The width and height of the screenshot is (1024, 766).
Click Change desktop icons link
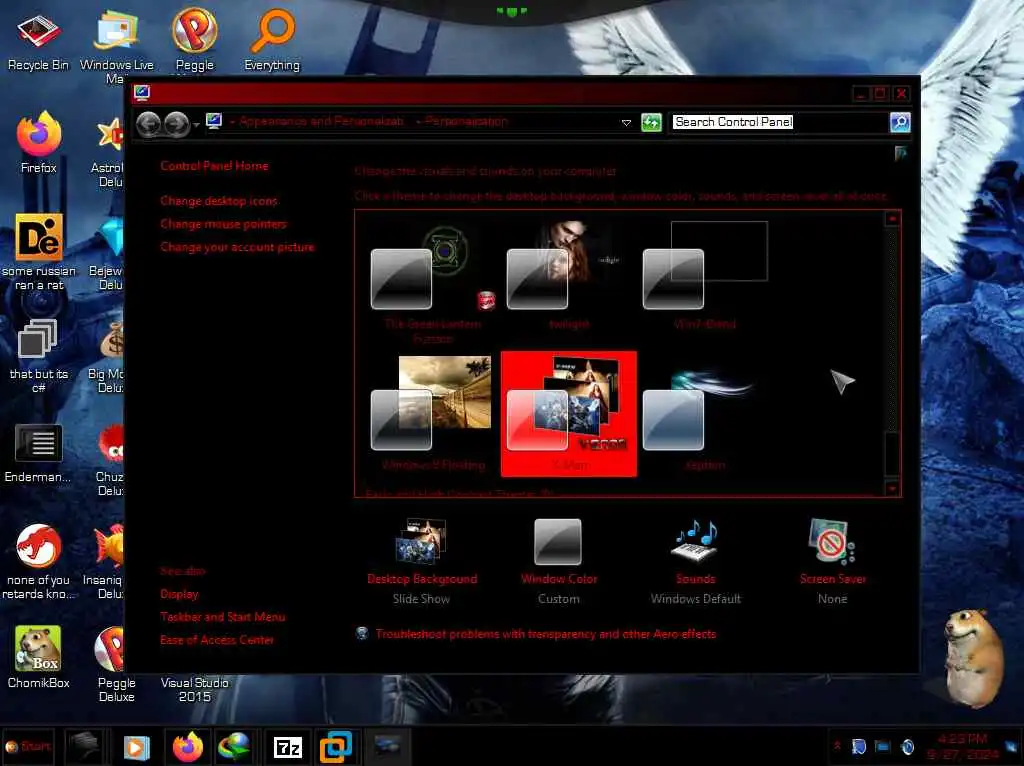pos(219,201)
